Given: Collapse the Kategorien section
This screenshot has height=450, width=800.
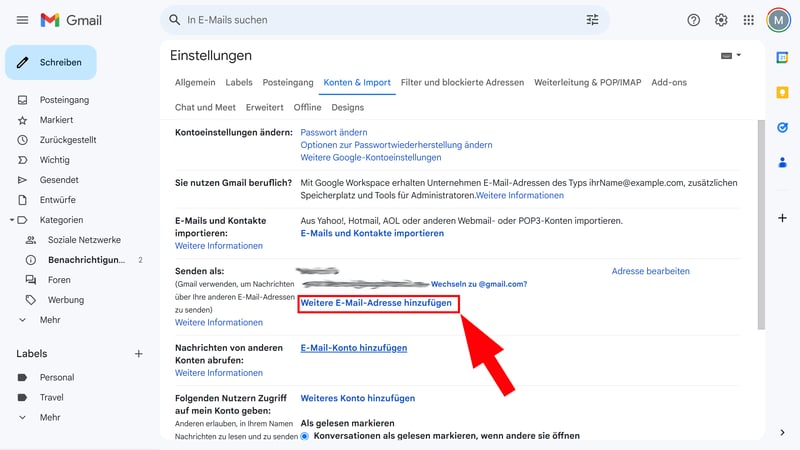Looking at the screenshot, I should pos(11,220).
